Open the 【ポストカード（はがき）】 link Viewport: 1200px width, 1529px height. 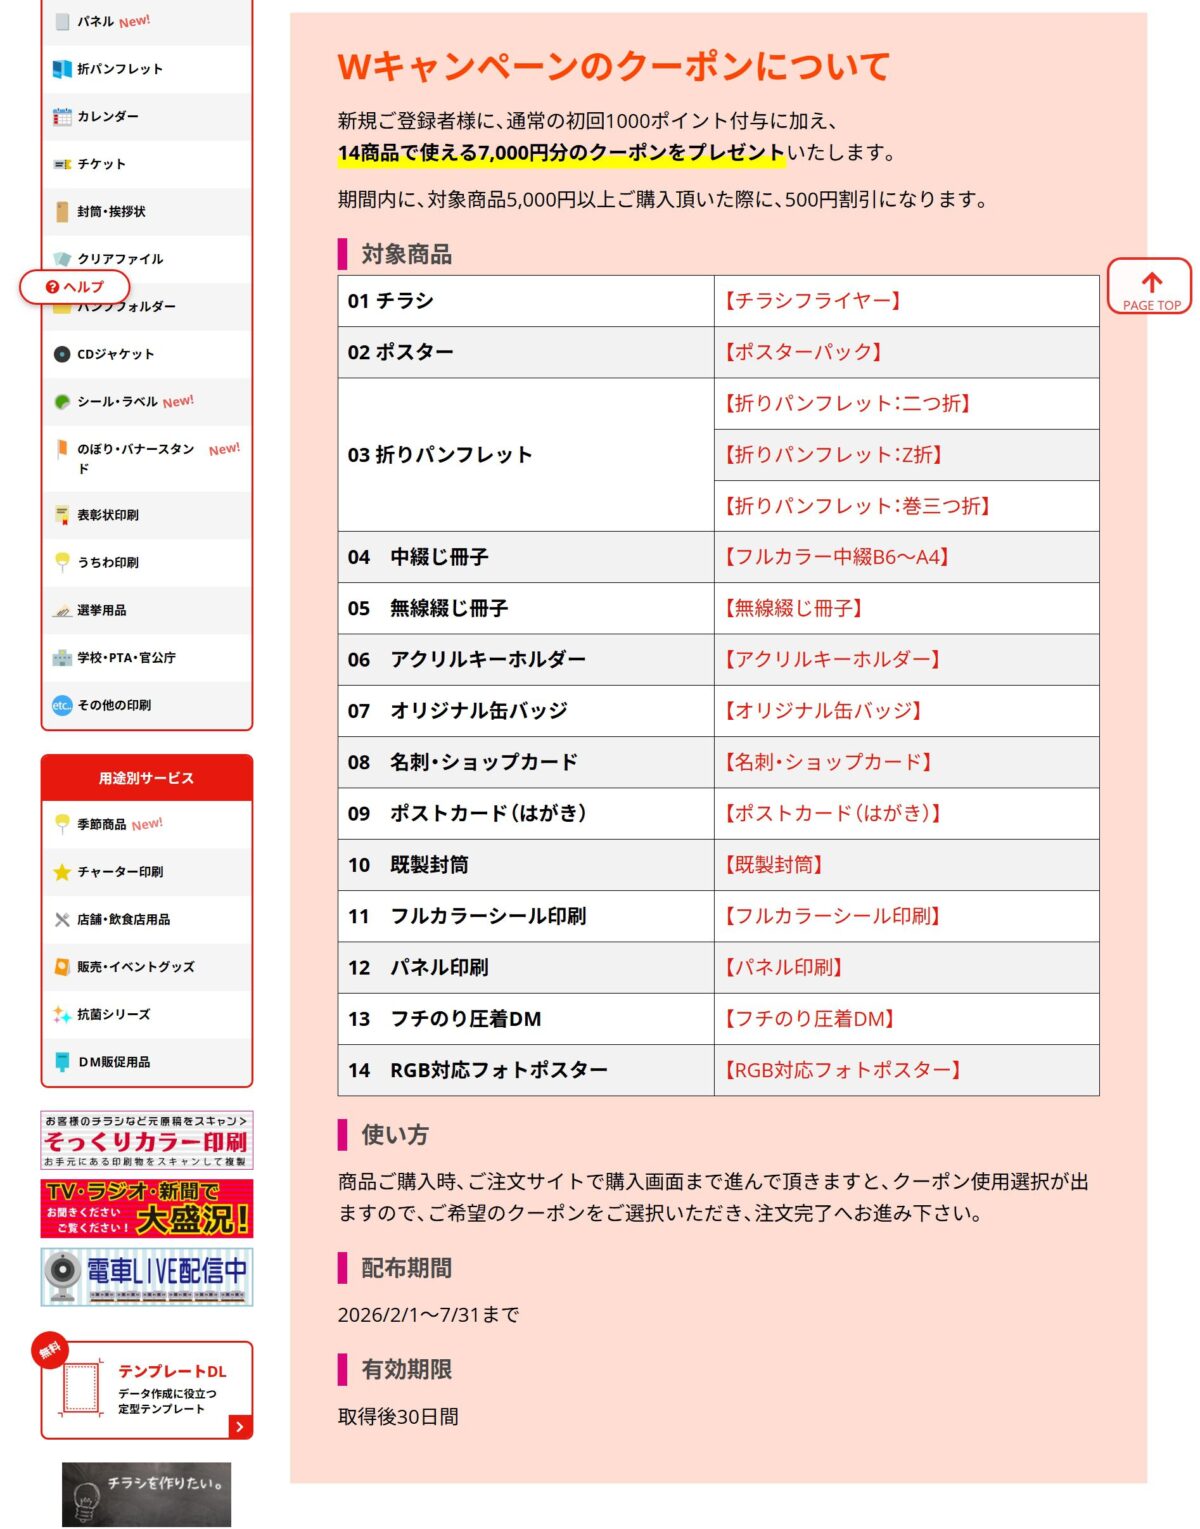click(832, 813)
